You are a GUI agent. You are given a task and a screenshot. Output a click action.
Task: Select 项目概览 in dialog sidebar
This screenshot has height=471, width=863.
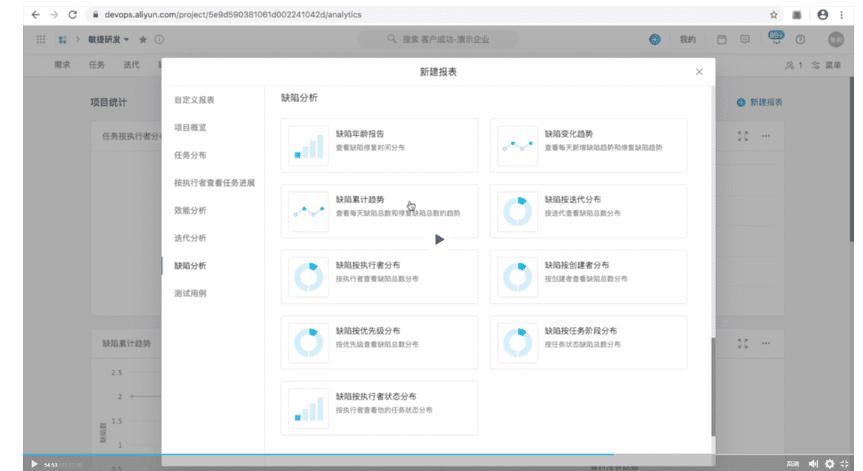coord(190,128)
